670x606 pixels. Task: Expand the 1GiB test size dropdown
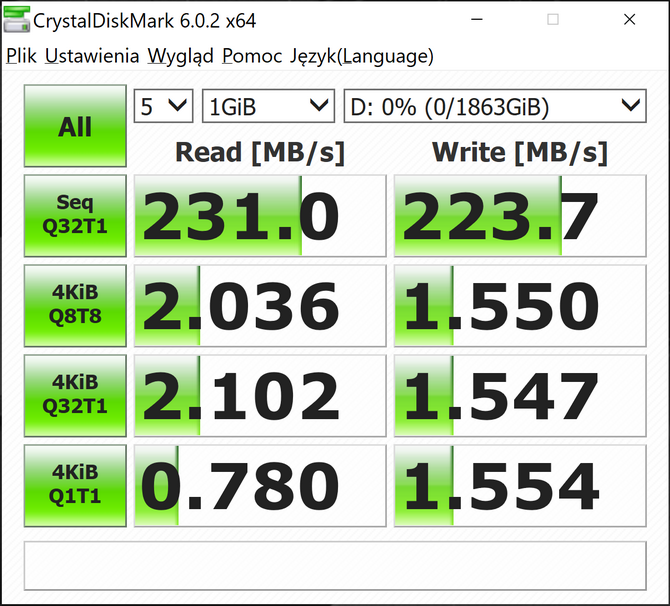[268, 106]
